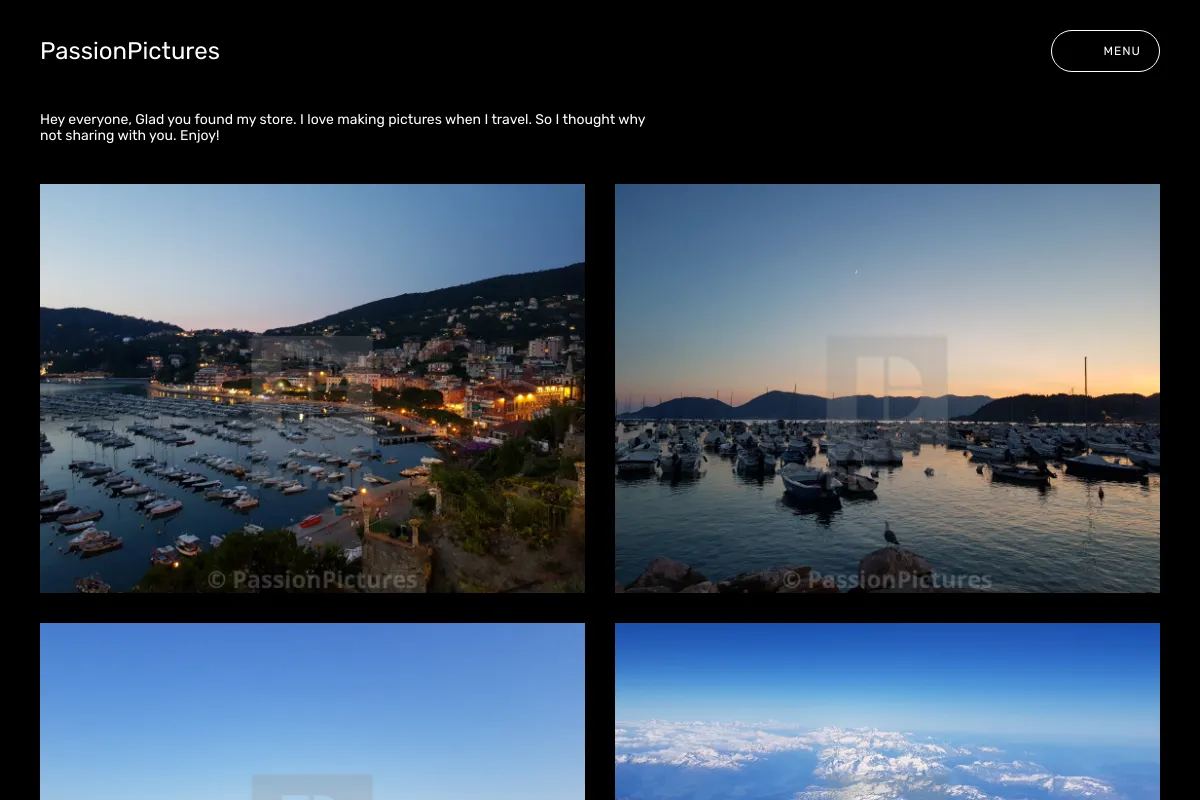Click the welcome text starting 'Hey everyone'
1200x800 pixels.
(x=343, y=127)
